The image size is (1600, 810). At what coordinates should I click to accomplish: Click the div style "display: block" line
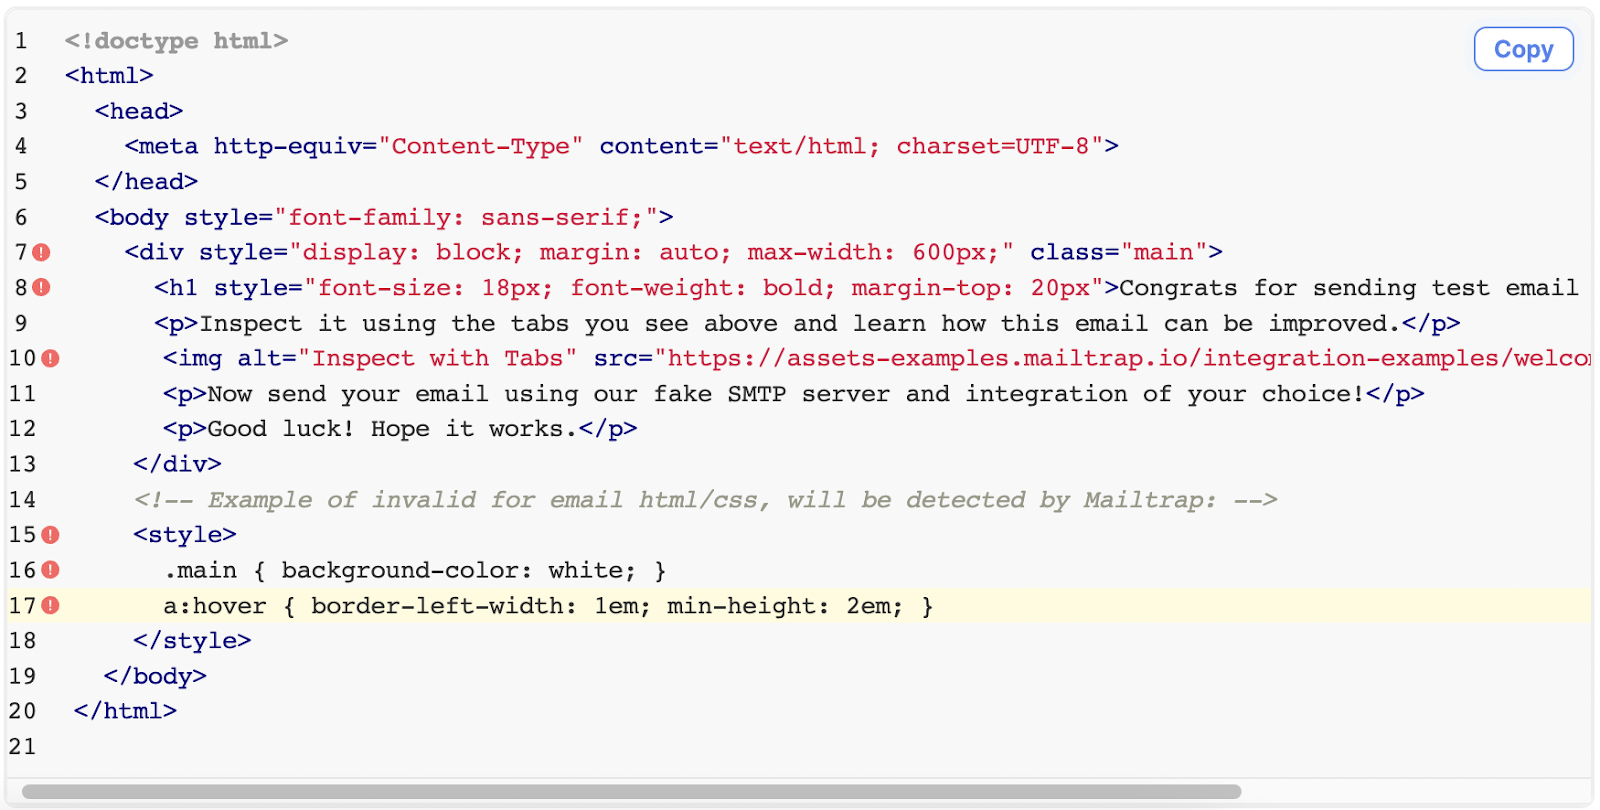click(673, 252)
